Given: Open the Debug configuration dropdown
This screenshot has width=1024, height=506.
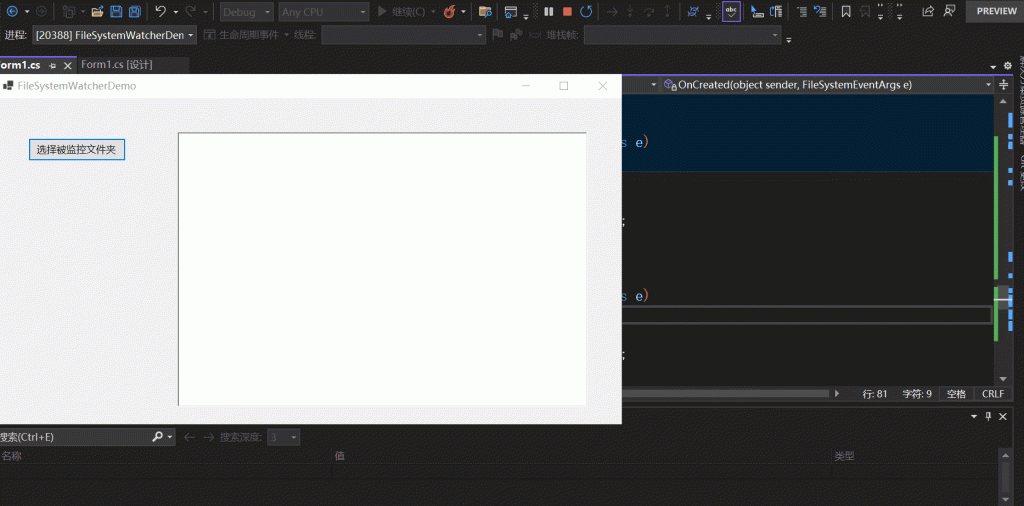Looking at the screenshot, I should [x=246, y=12].
